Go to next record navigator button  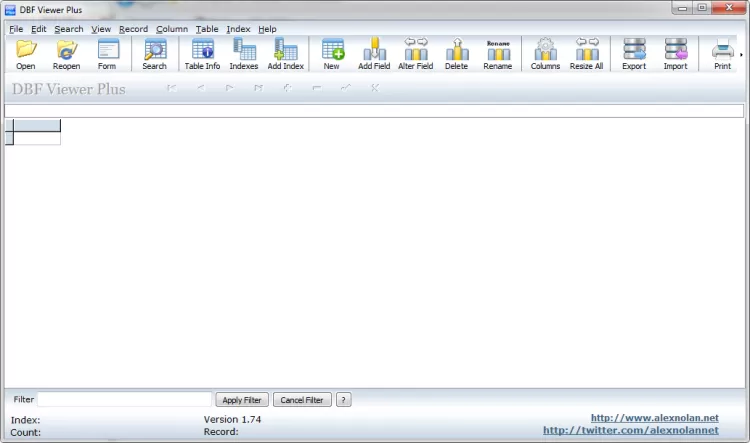click(230, 88)
